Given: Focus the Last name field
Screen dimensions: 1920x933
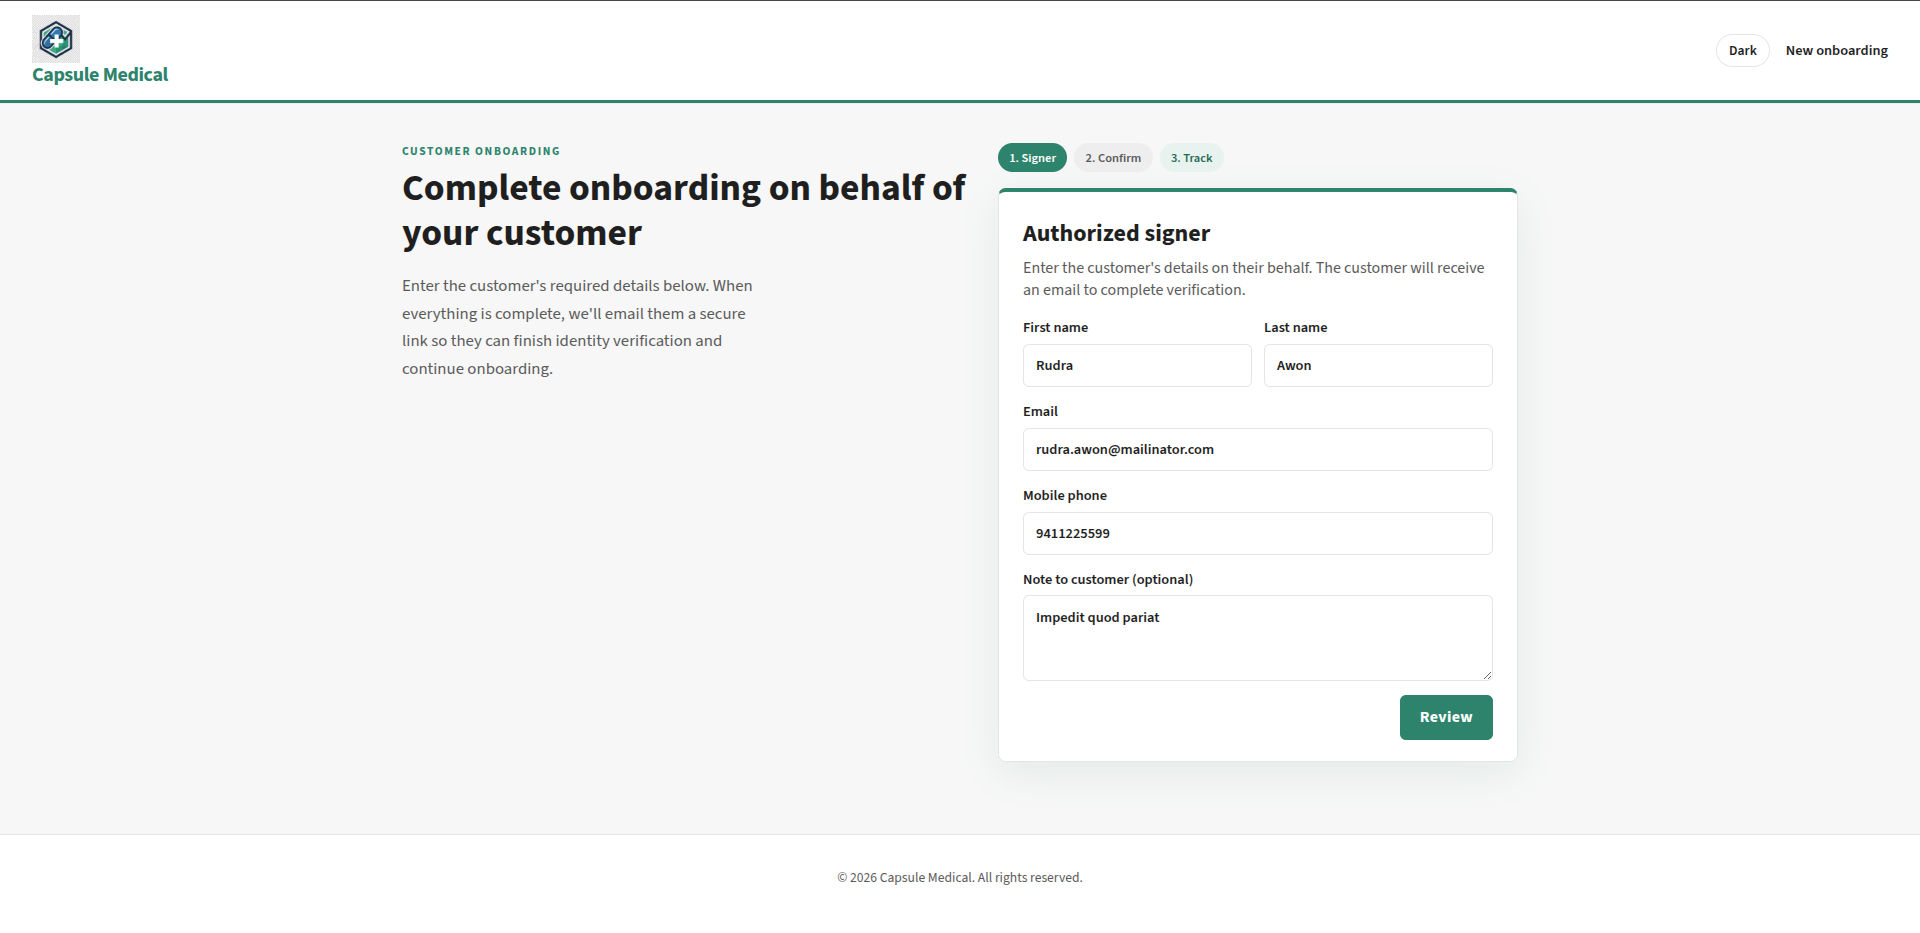Looking at the screenshot, I should (x=1378, y=366).
